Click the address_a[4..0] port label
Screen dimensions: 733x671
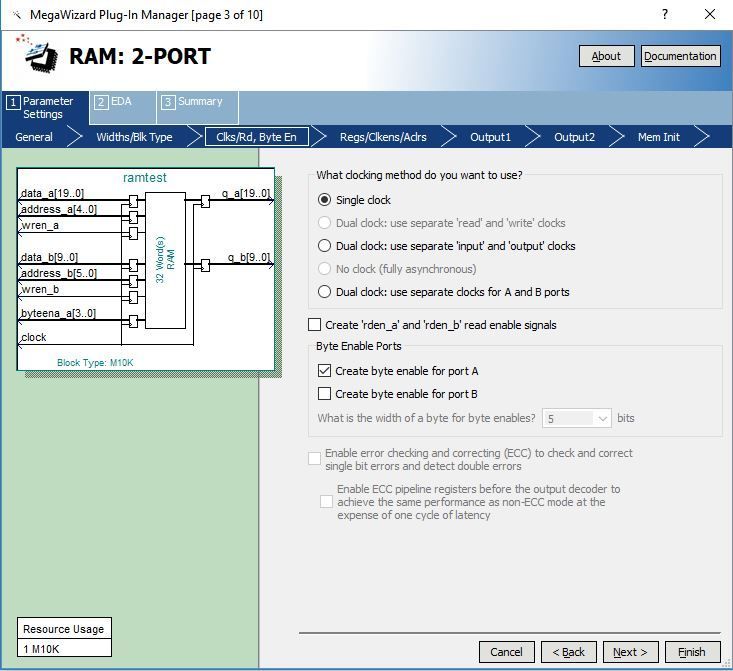click(59, 209)
